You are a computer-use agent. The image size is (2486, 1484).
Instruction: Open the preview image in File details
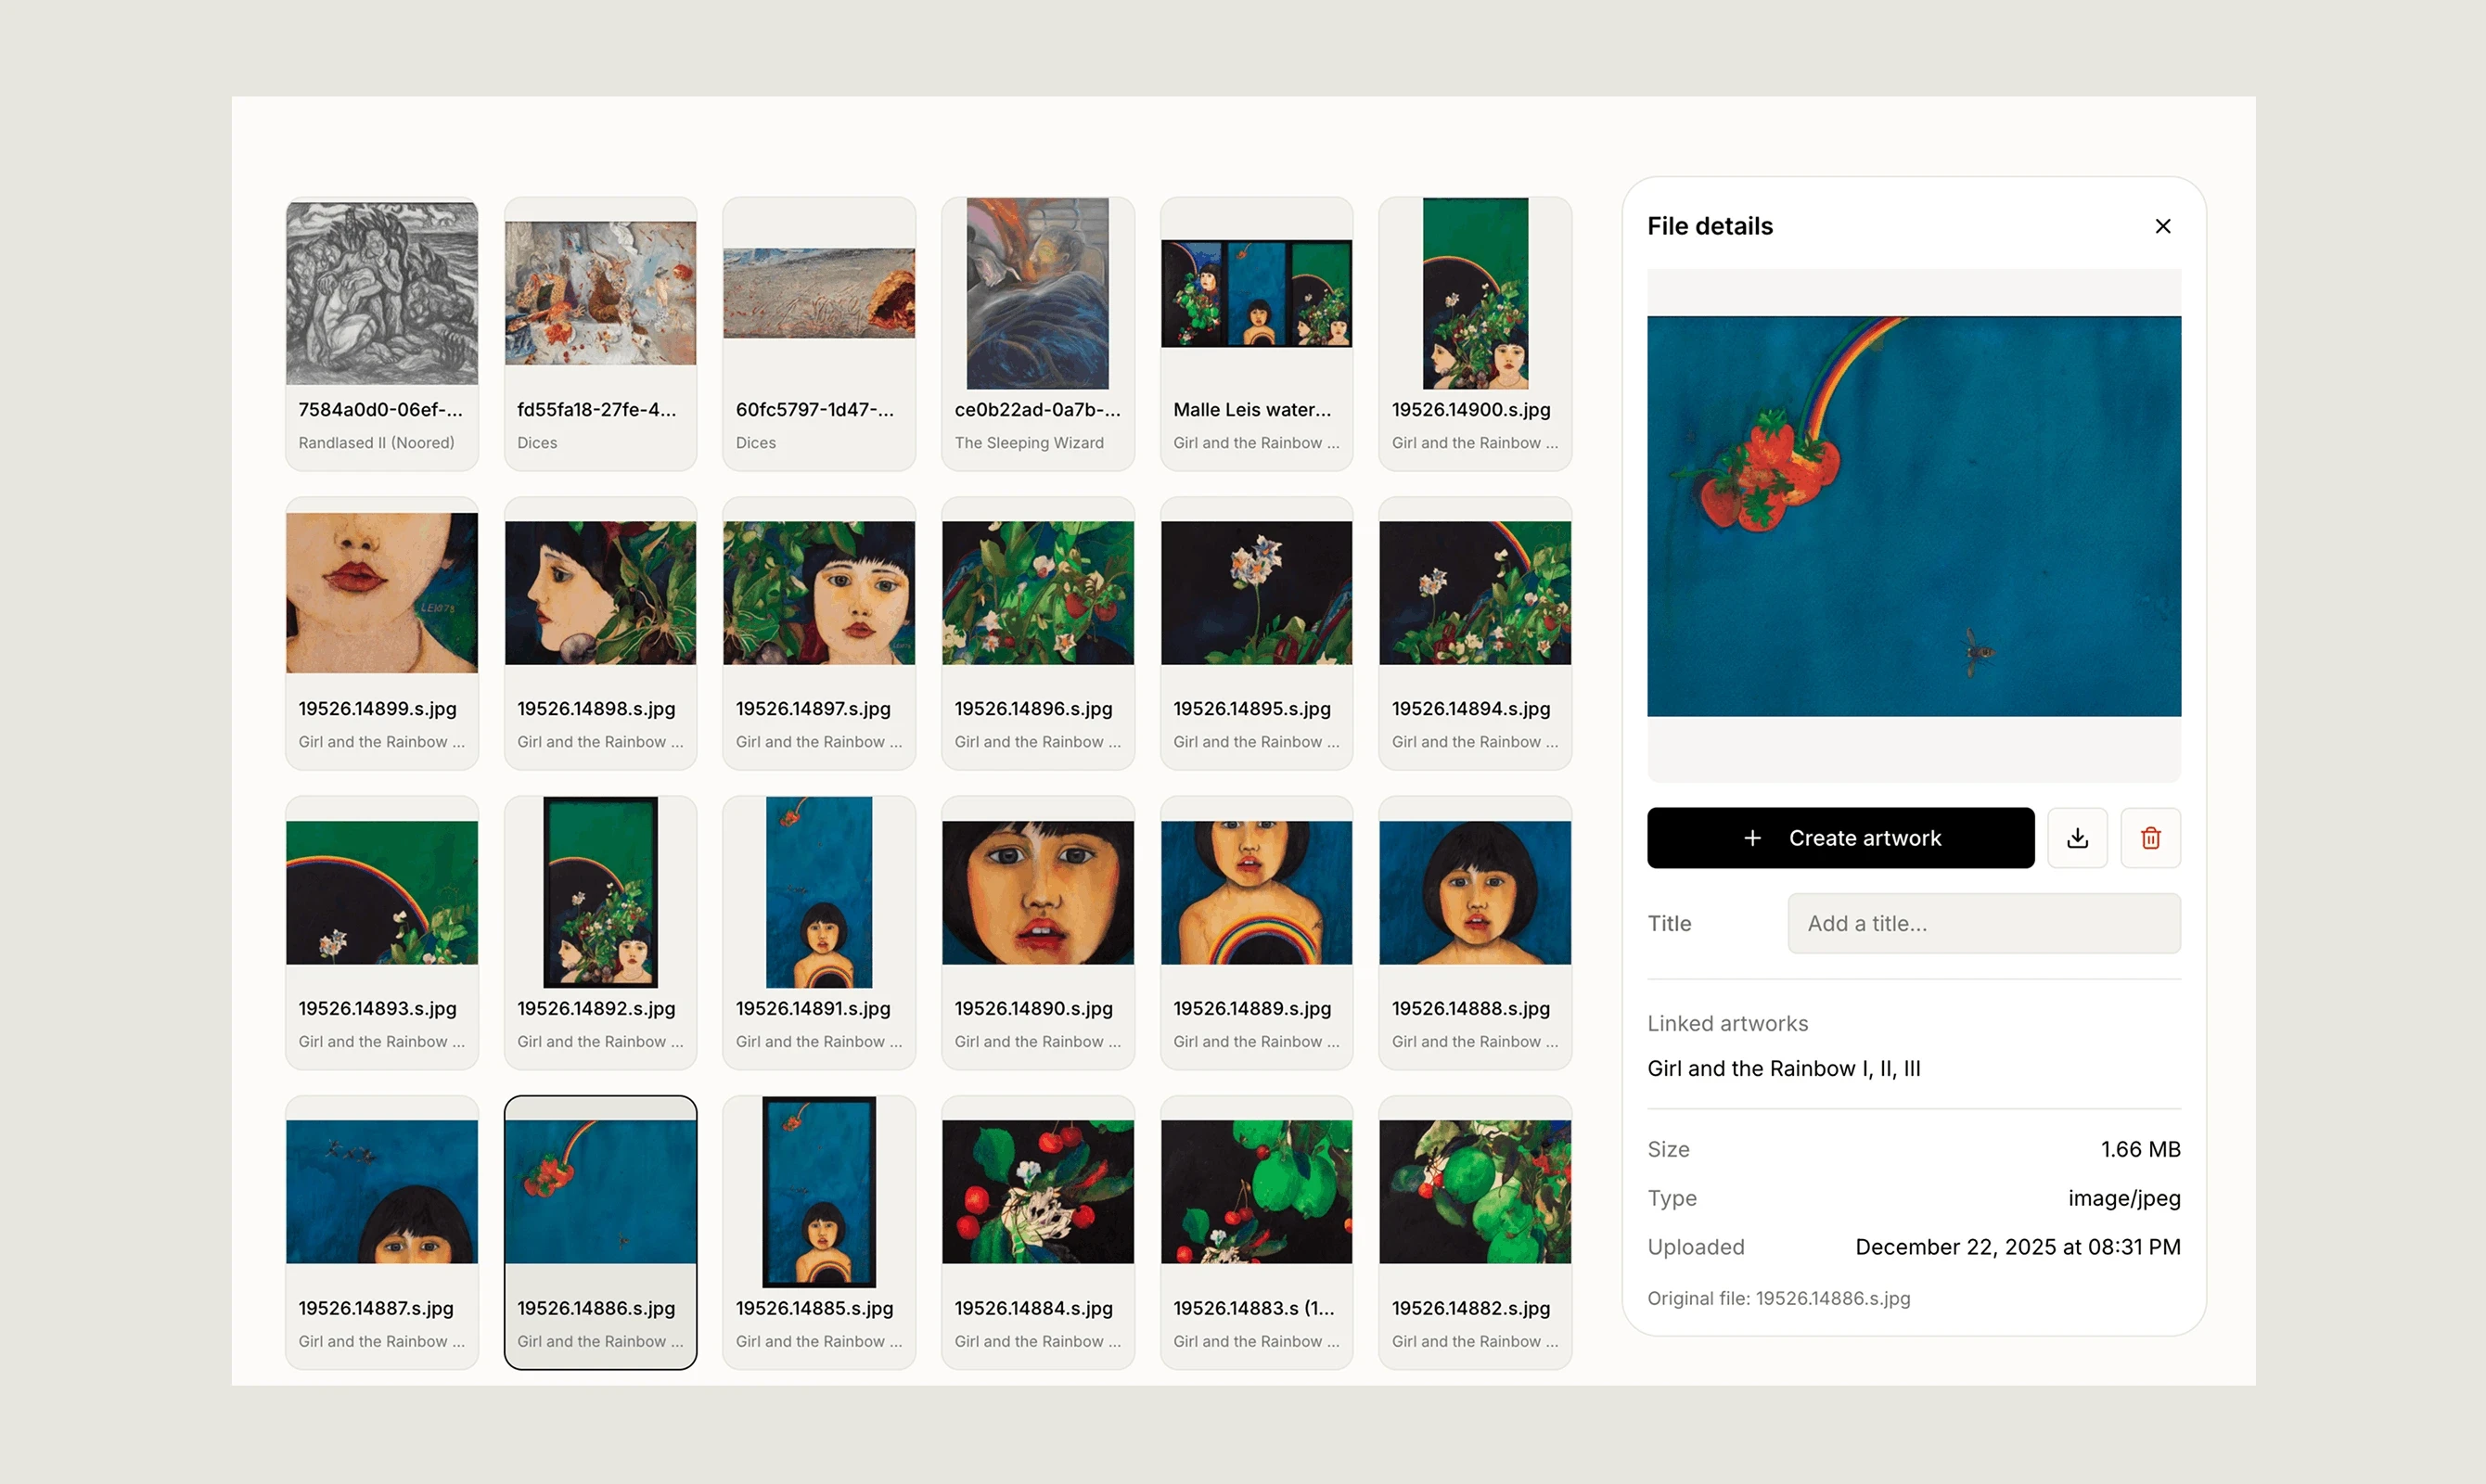point(1913,515)
